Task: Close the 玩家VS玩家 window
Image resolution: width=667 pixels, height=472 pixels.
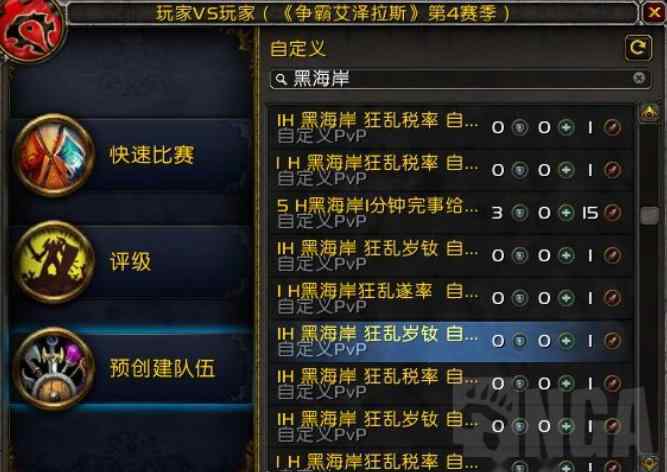Action: click(x=654, y=13)
